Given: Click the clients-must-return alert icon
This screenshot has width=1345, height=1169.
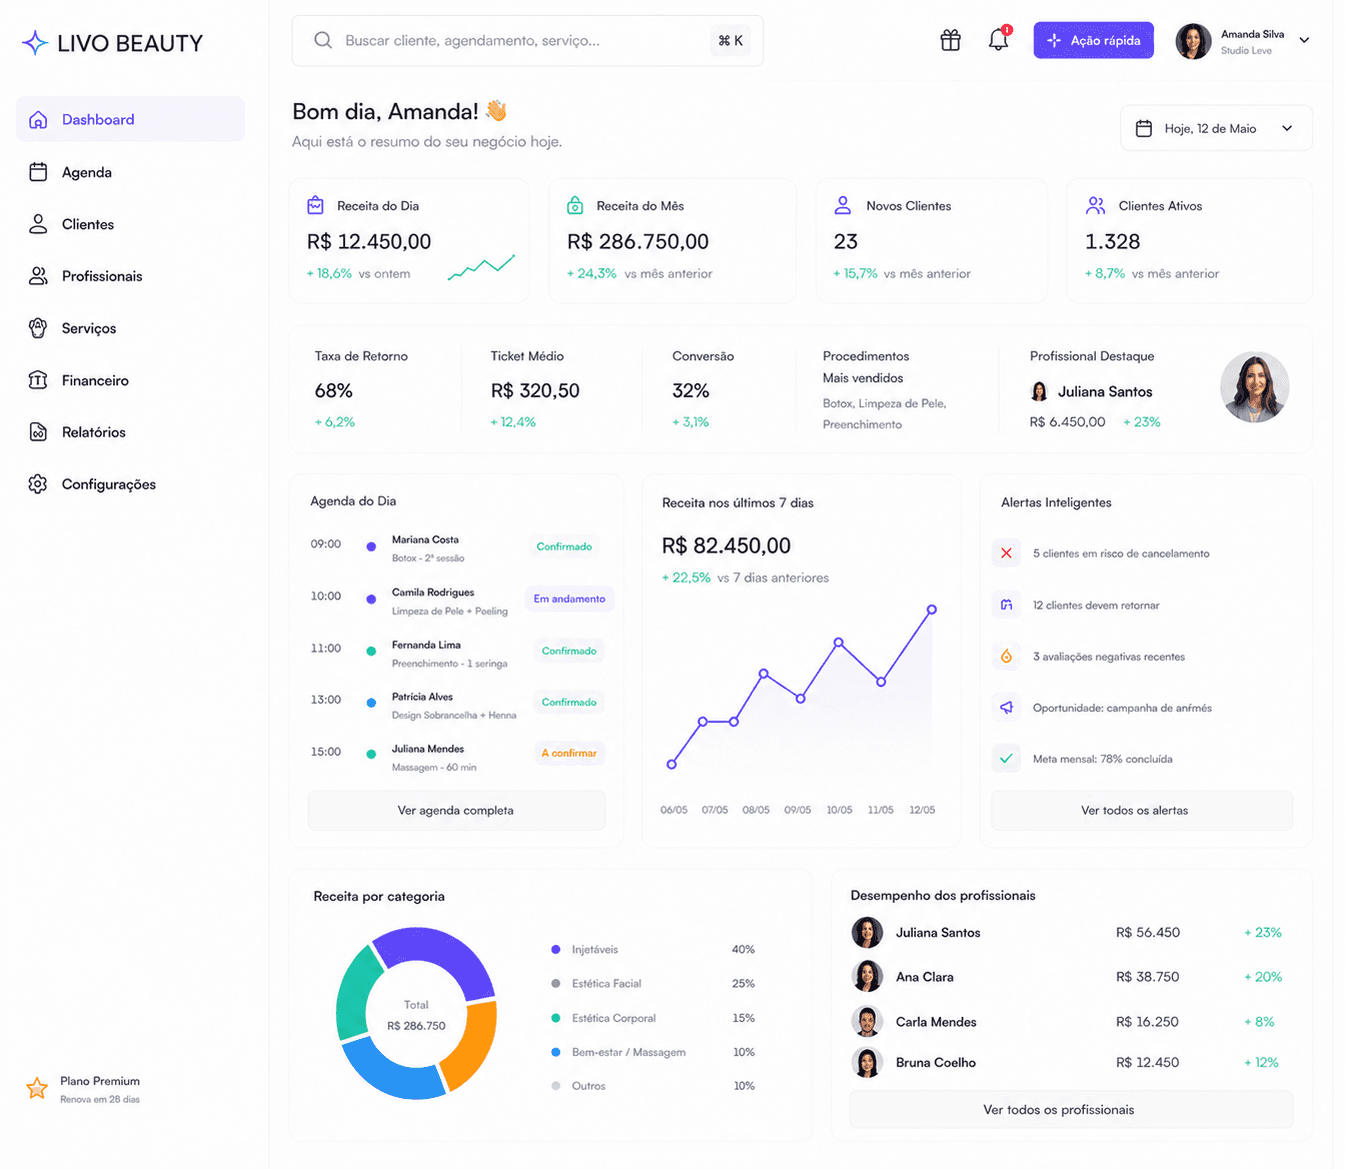Looking at the screenshot, I should 1006,605.
